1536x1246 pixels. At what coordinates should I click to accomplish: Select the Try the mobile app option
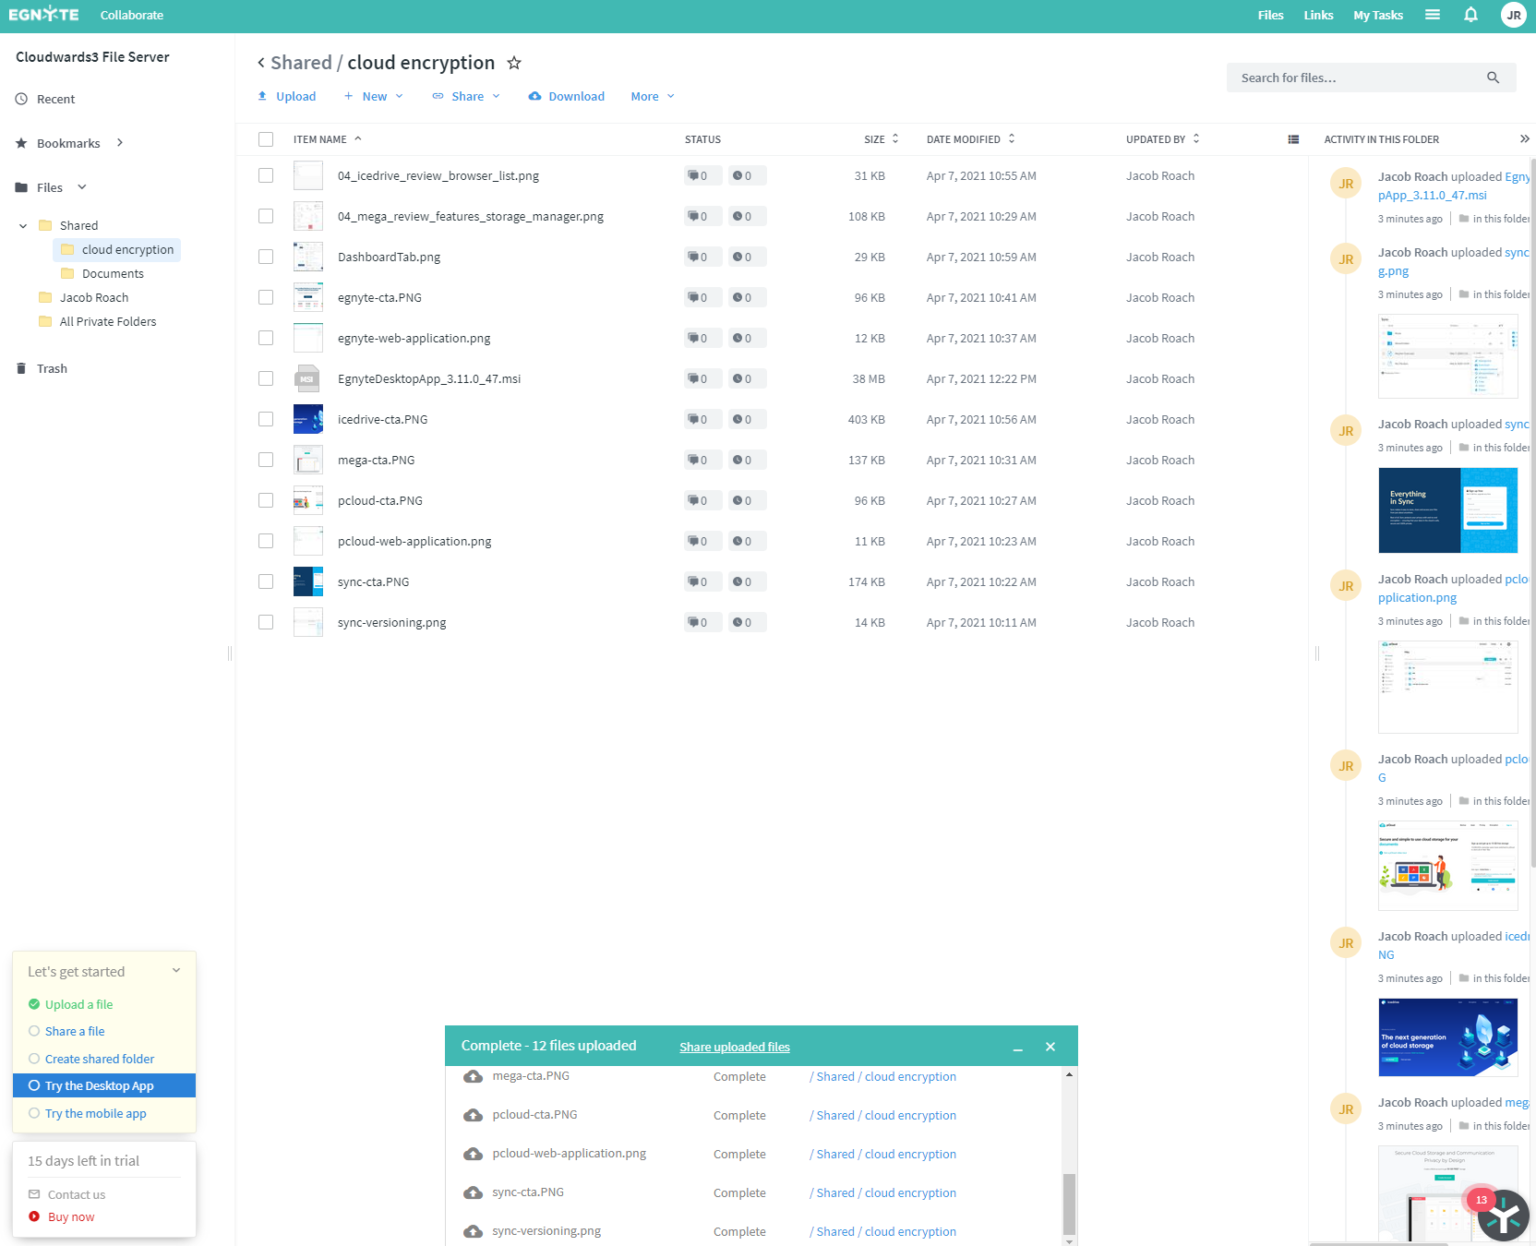(x=95, y=1113)
